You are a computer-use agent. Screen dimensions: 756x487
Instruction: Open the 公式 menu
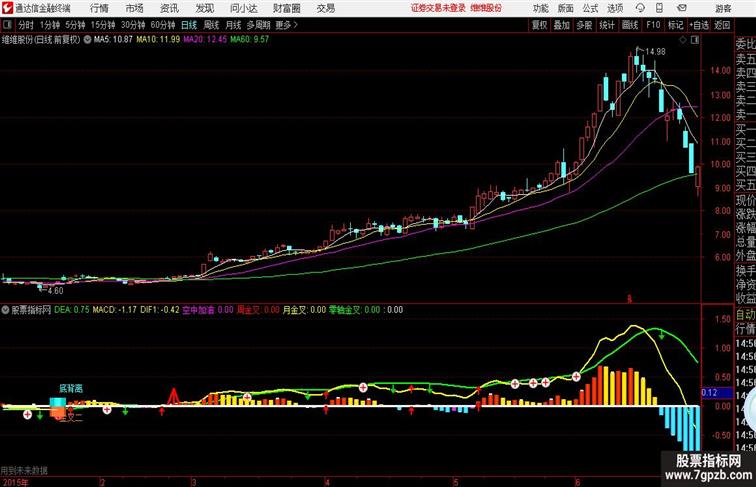[x=590, y=8]
